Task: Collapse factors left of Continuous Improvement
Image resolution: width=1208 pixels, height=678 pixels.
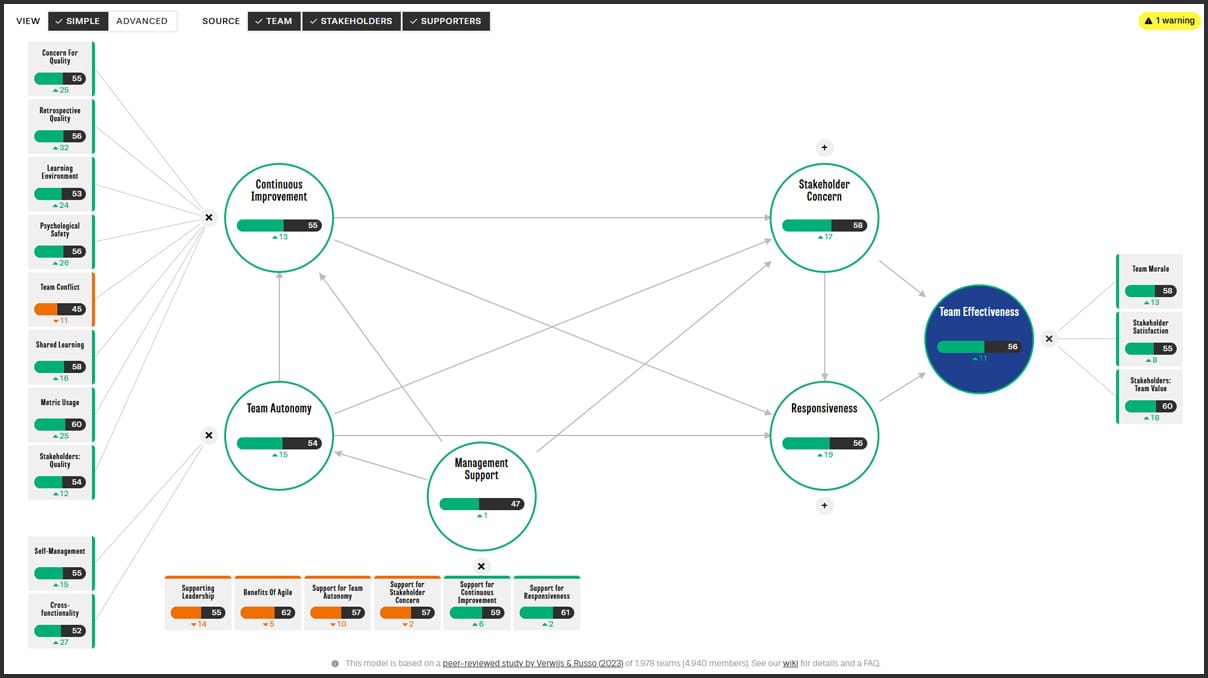Action: click(x=209, y=217)
